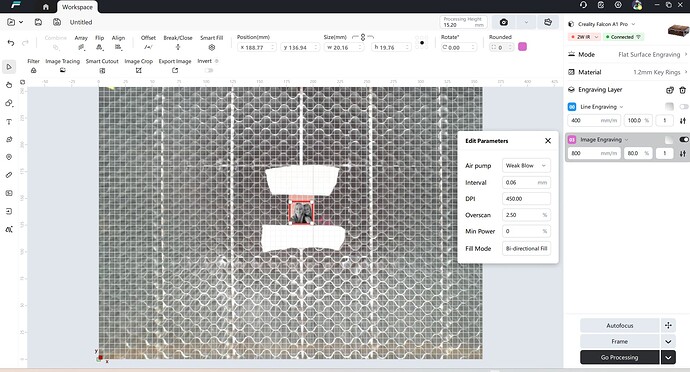Click the DPI value field
This screenshot has height=372, width=690.
[x=526, y=199]
